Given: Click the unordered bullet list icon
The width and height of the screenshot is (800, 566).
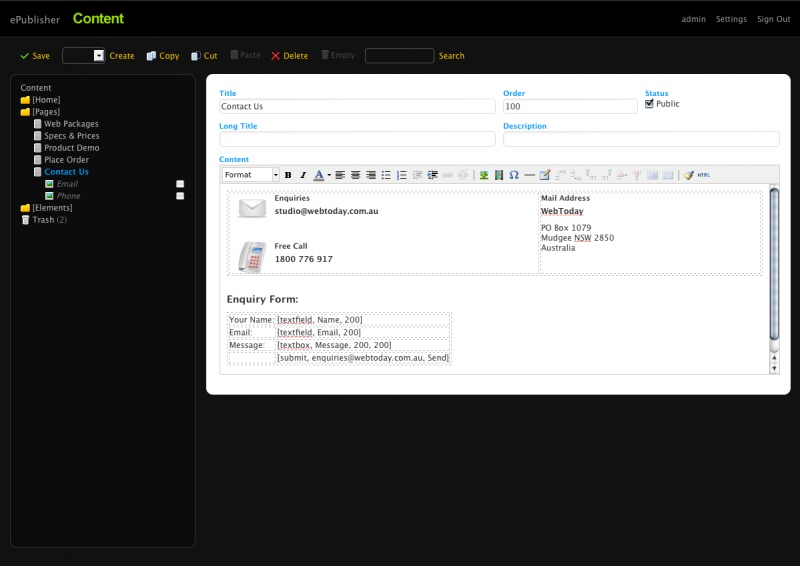Looking at the screenshot, I should pyautogui.click(x=386, y=175).
